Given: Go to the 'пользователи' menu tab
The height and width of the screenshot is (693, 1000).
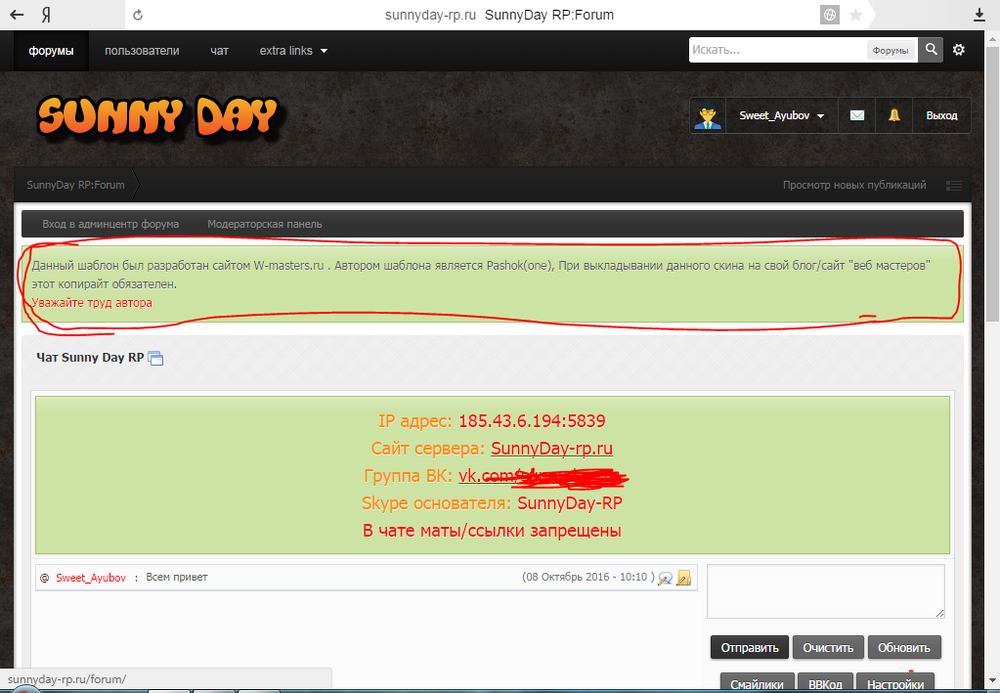Looking at the screenshot, I should pos(142,51).
